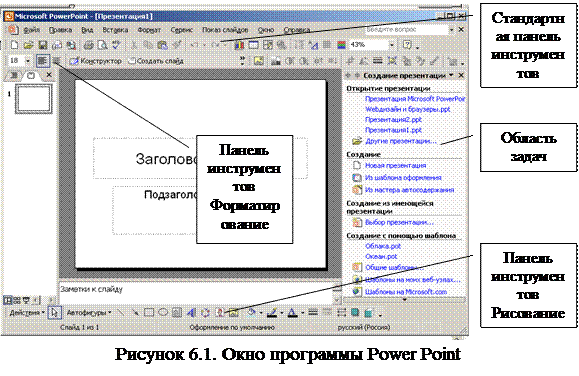Click the Конструктор button
Image resolution: width=579 pixels, height=376 pixels.
tap(96, 61)
